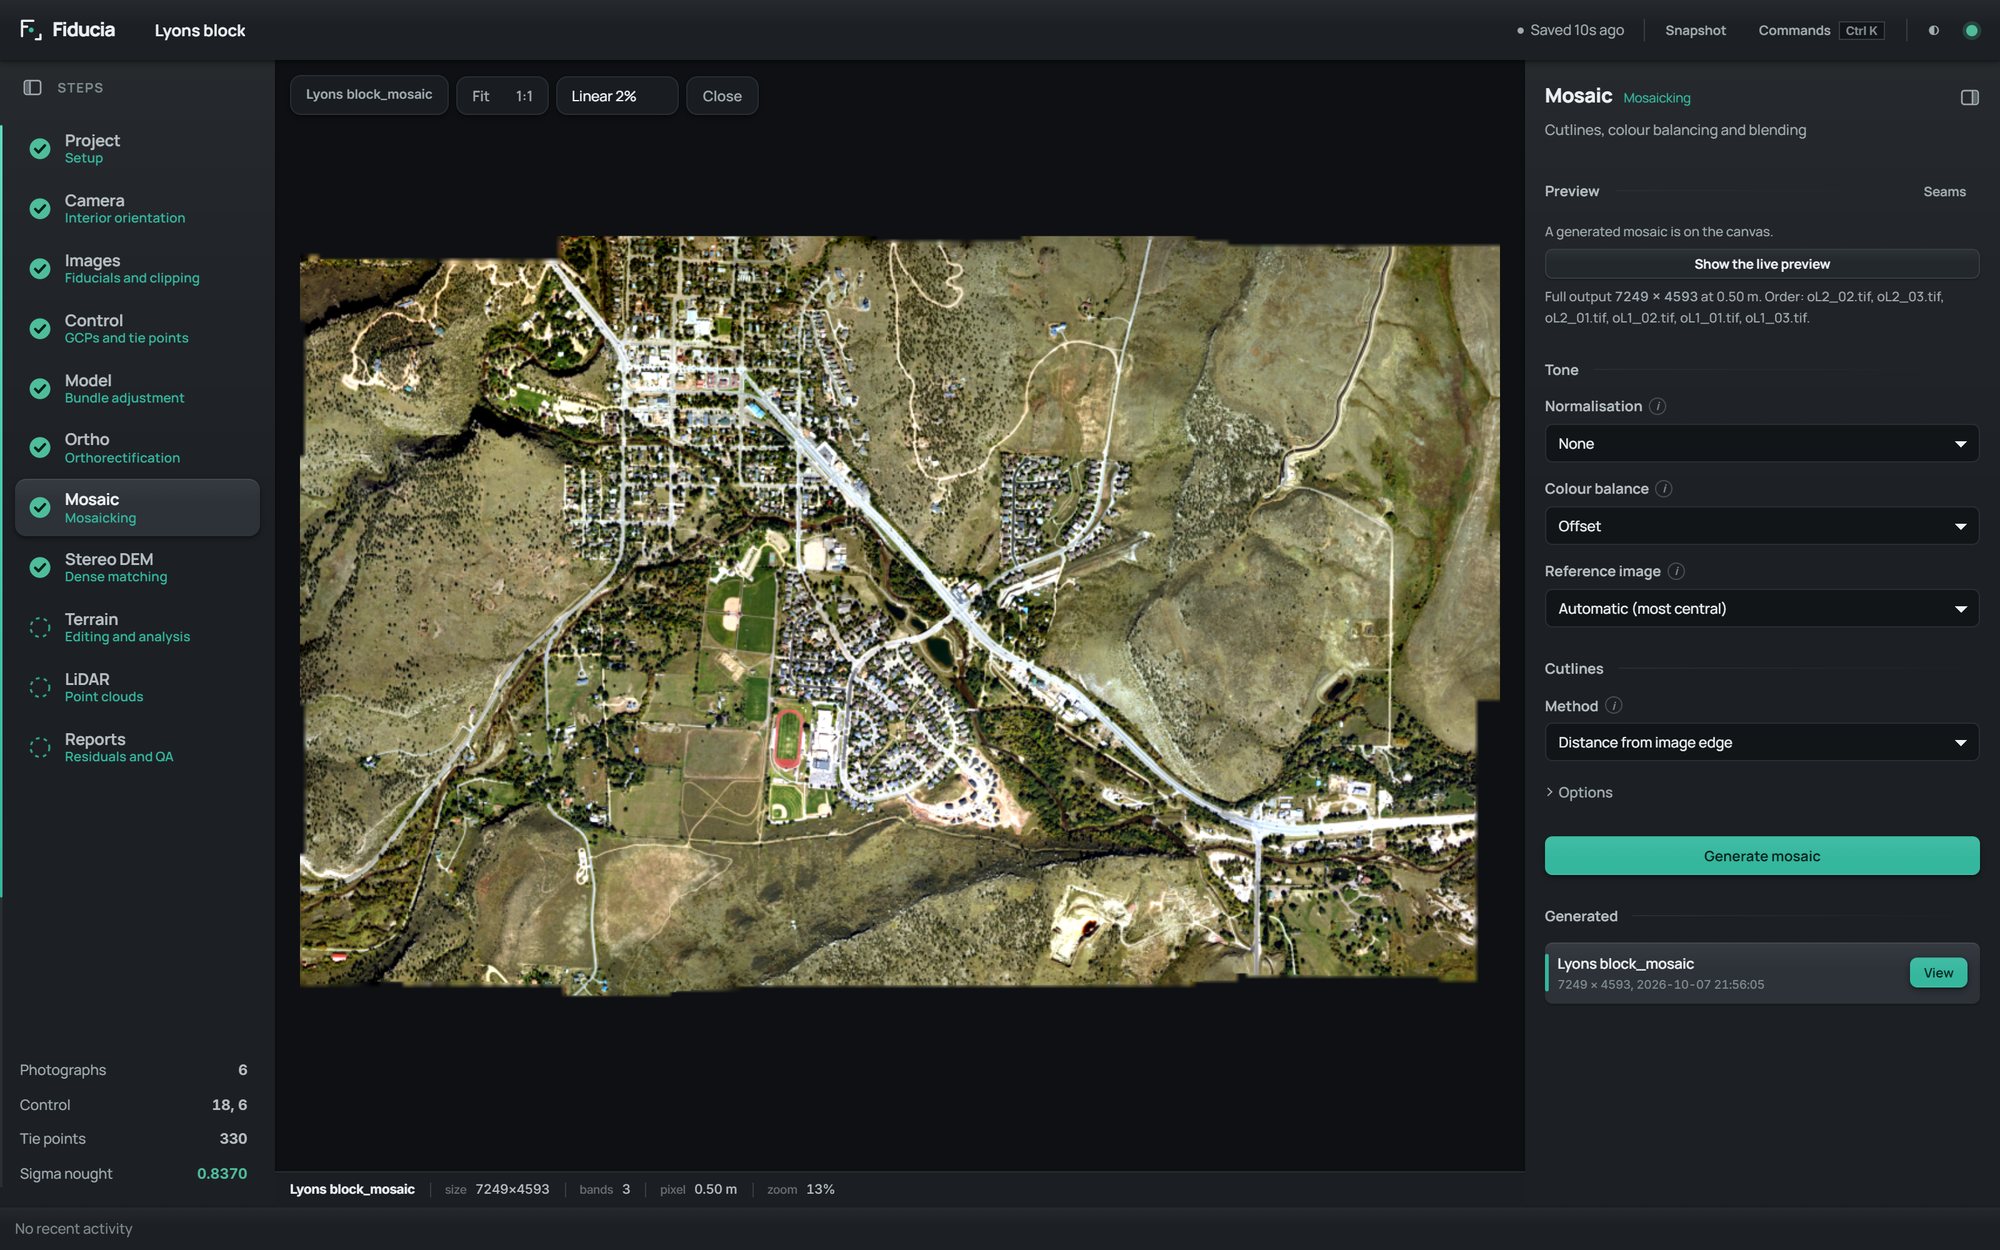Viewport: 2000px width, 1250px height.
Task: Go to the Control GCPs step
Action: [137, 328]
